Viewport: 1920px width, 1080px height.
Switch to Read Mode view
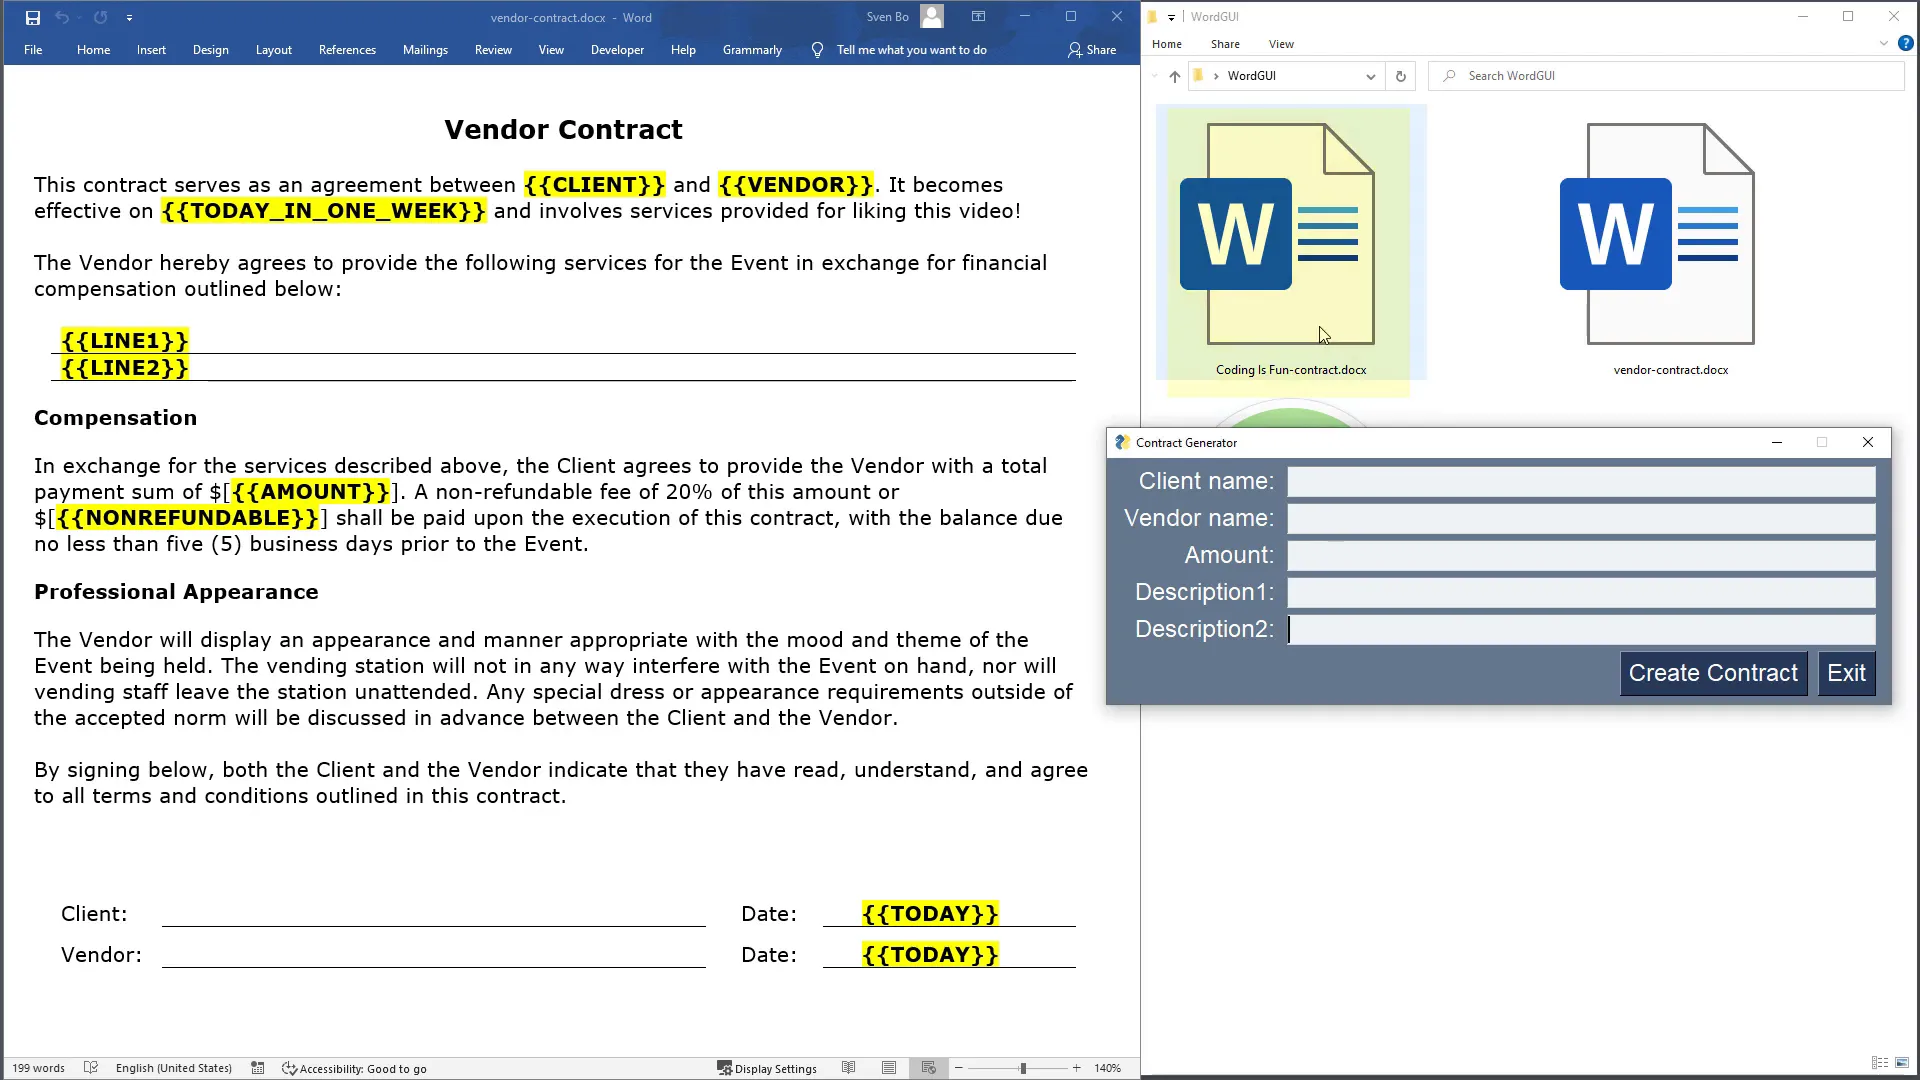(x=848, y=1068)
